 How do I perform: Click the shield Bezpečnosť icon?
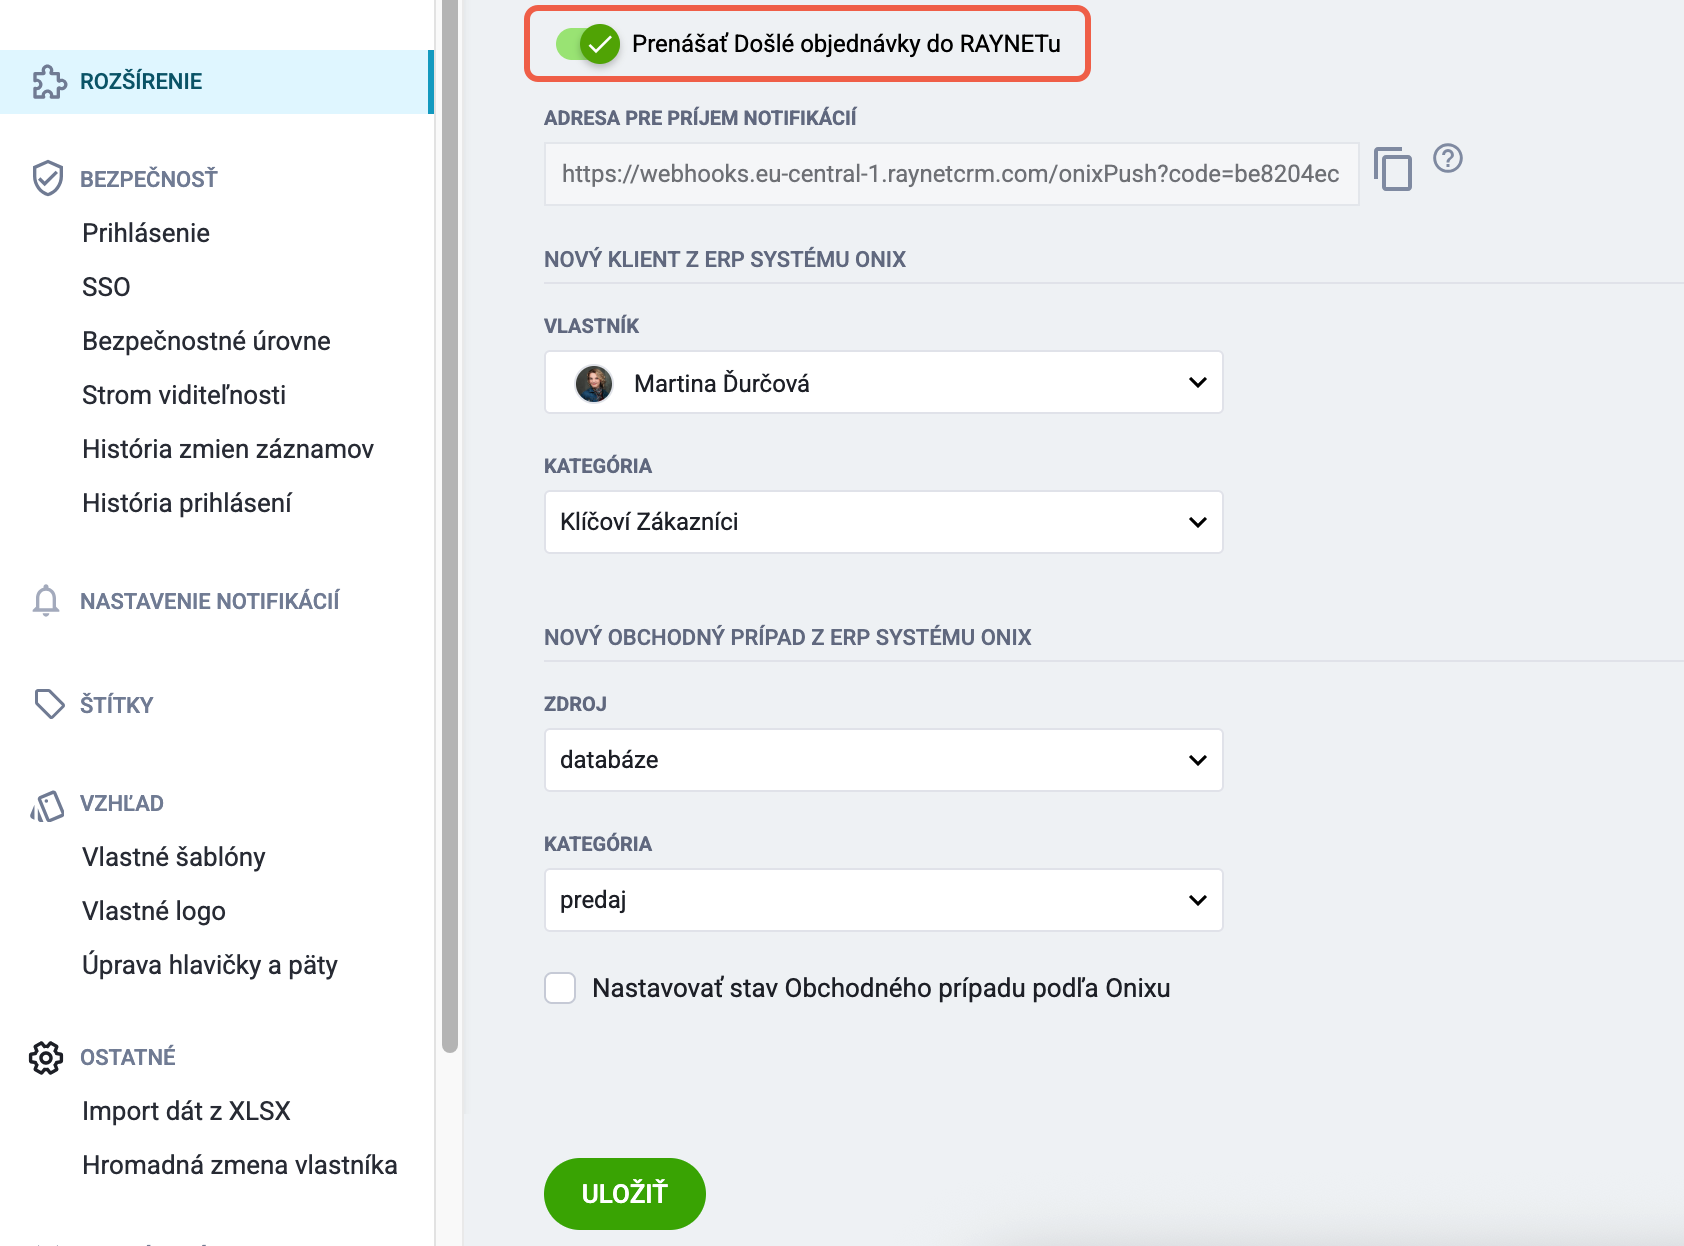point(47,178)
